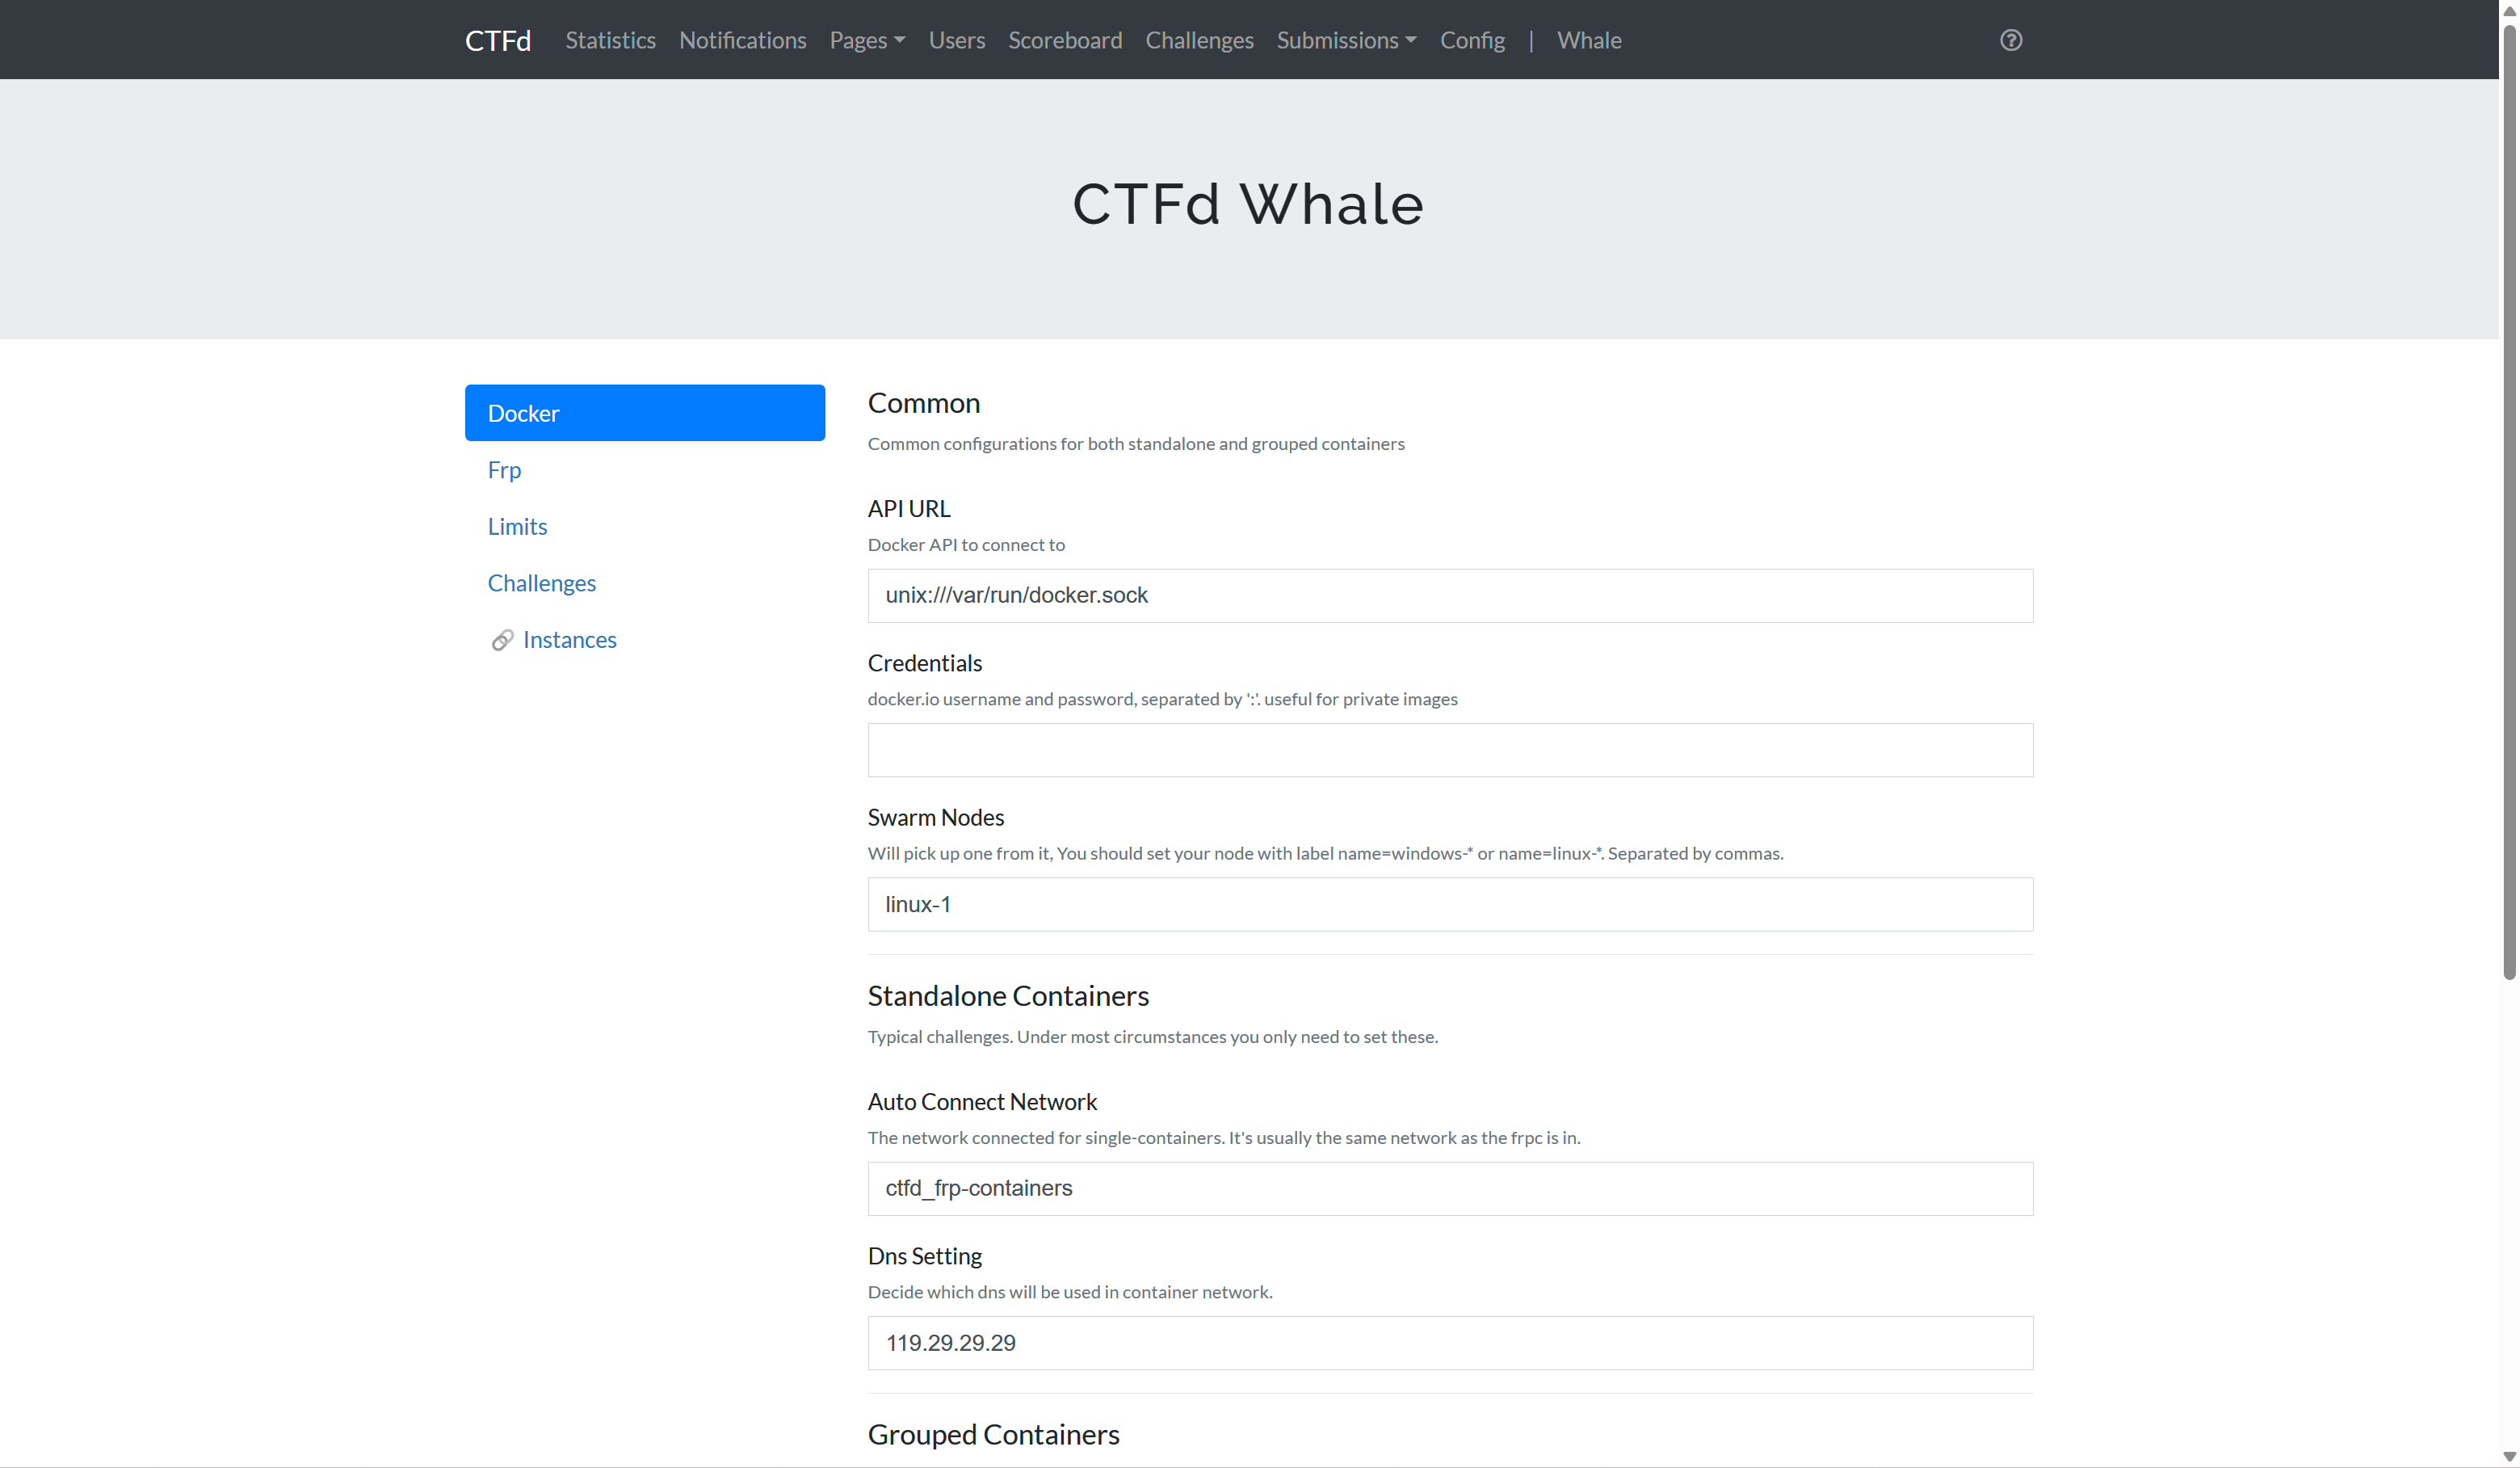Click the link icon beside Instances
The image size is (2520, 1468).
[502, 640]
